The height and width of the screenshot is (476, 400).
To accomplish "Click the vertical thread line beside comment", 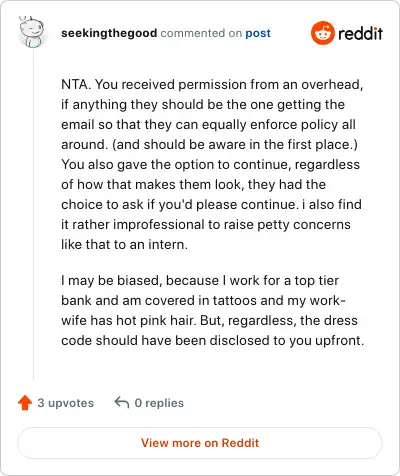I will click(33, 213).
